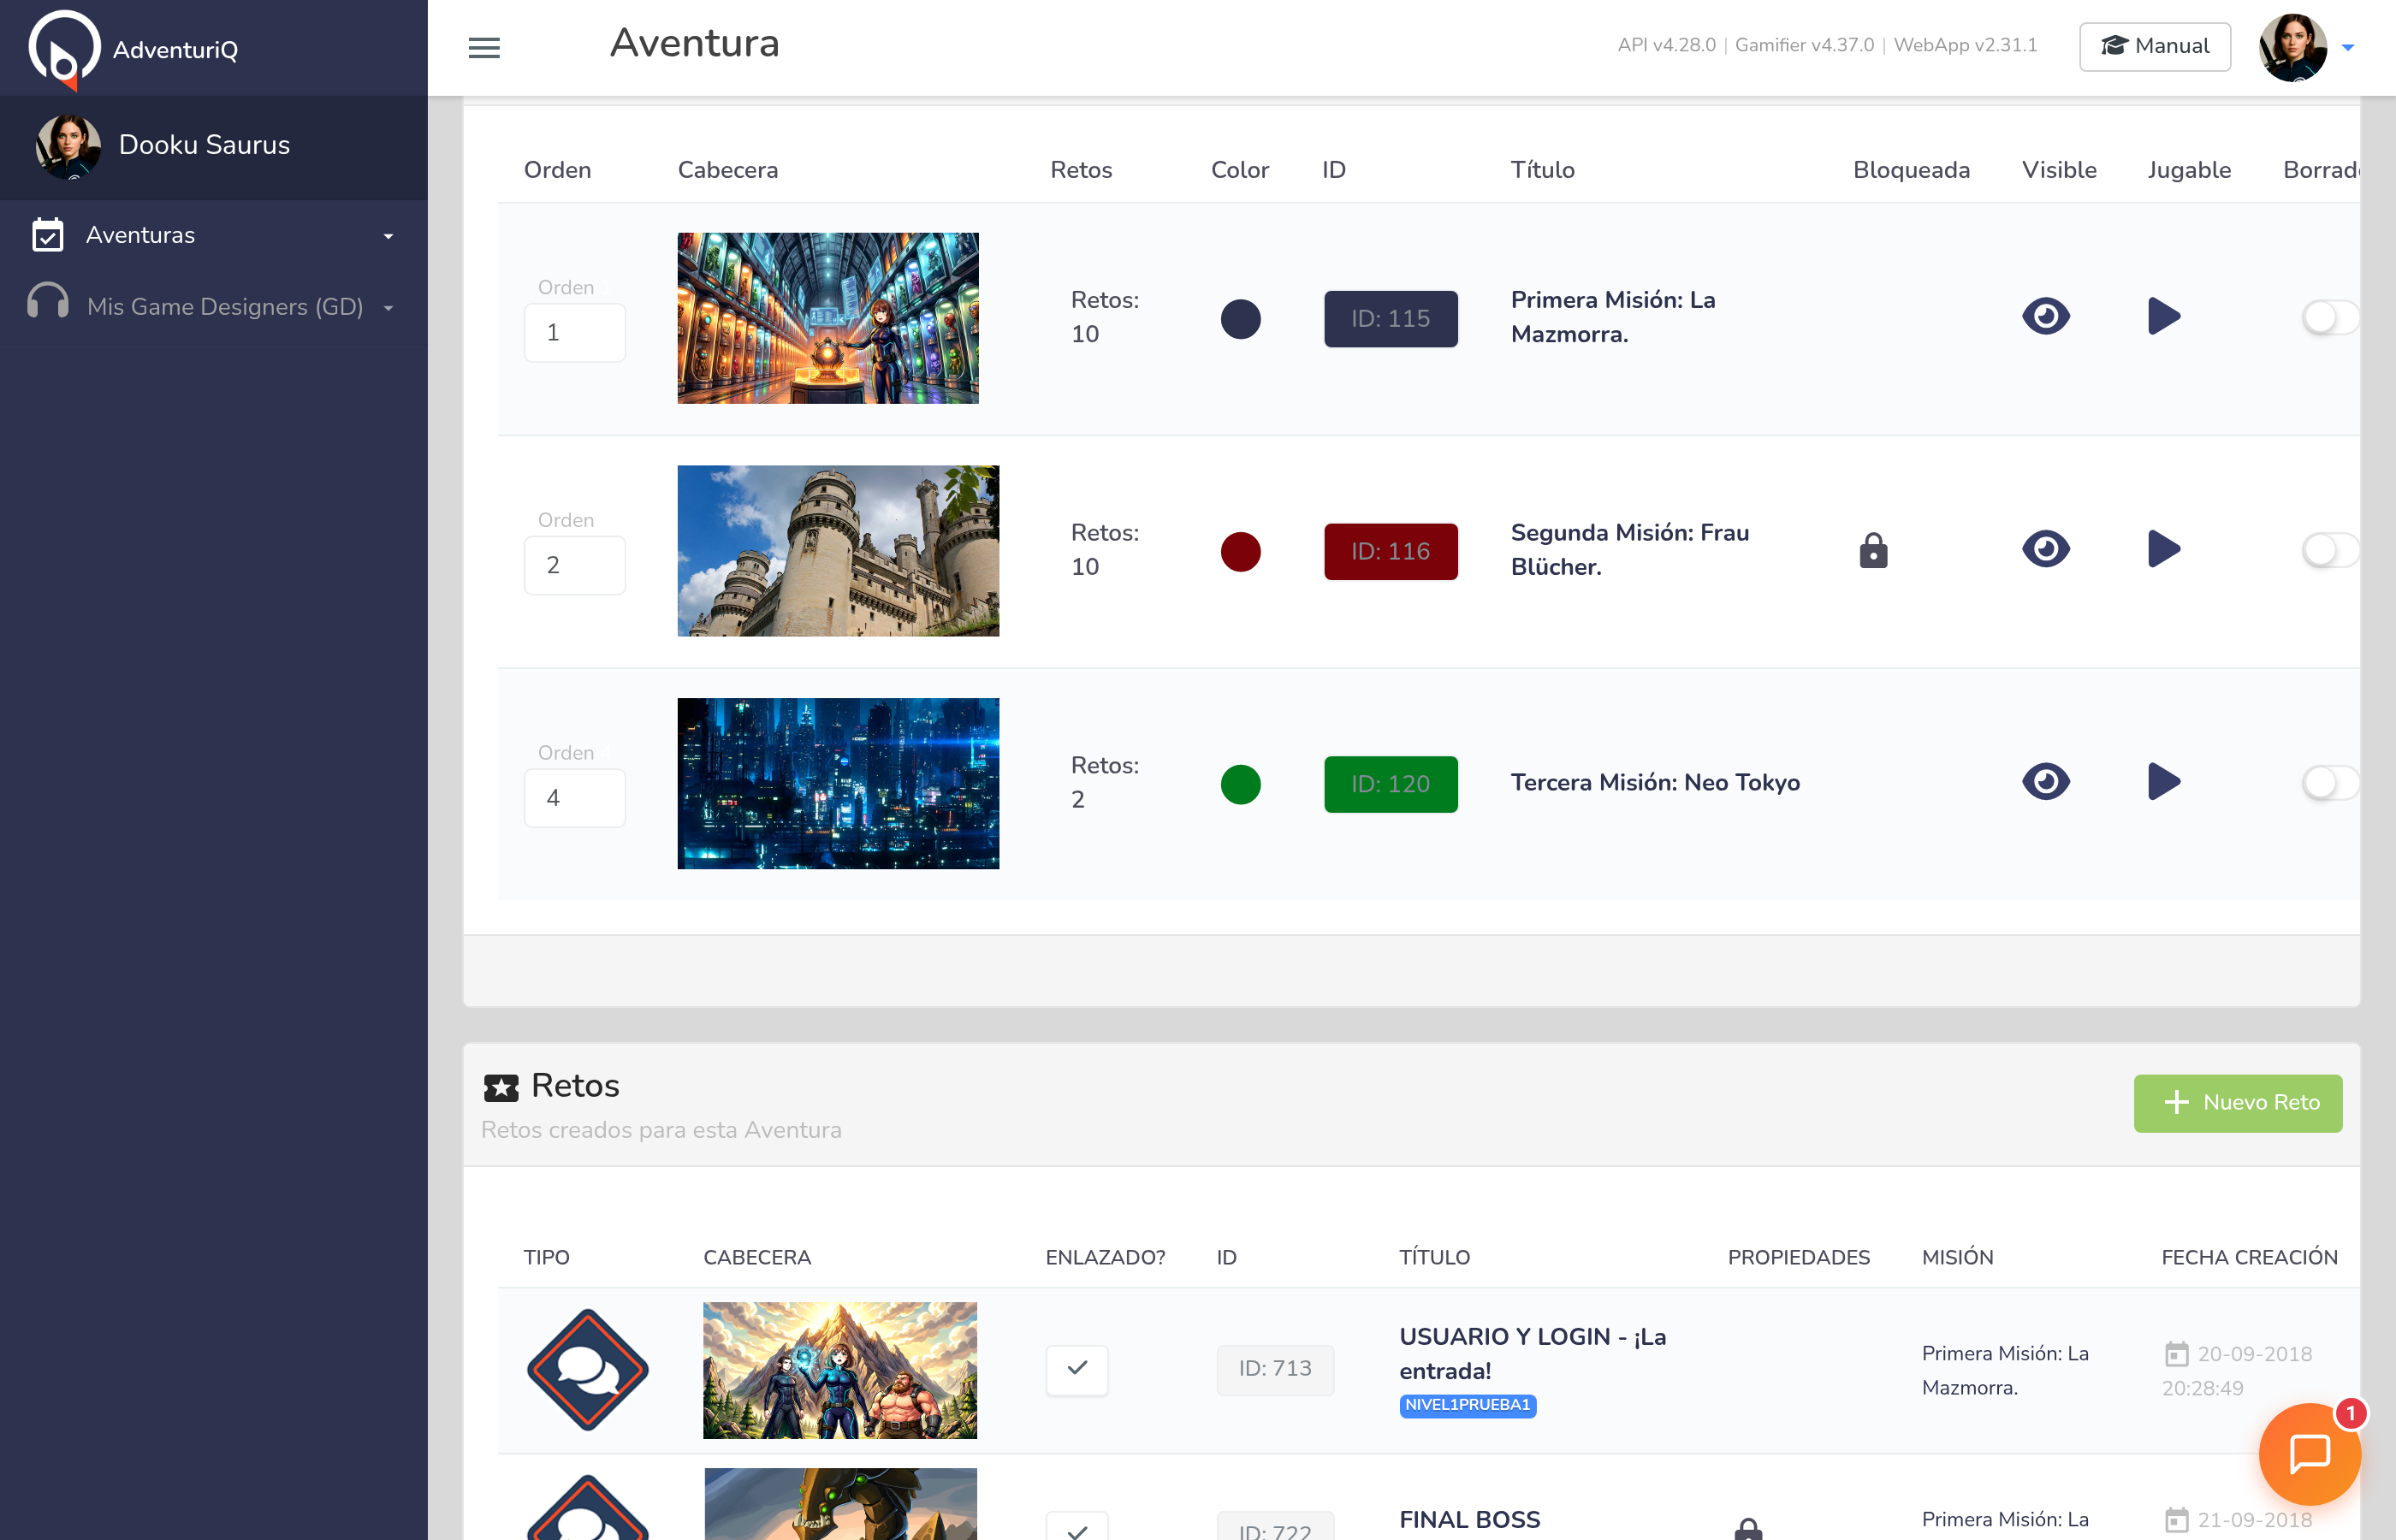Click the ID: 713 badge
This screenshot has width=2396, height=1540.
point(1275,1369)
